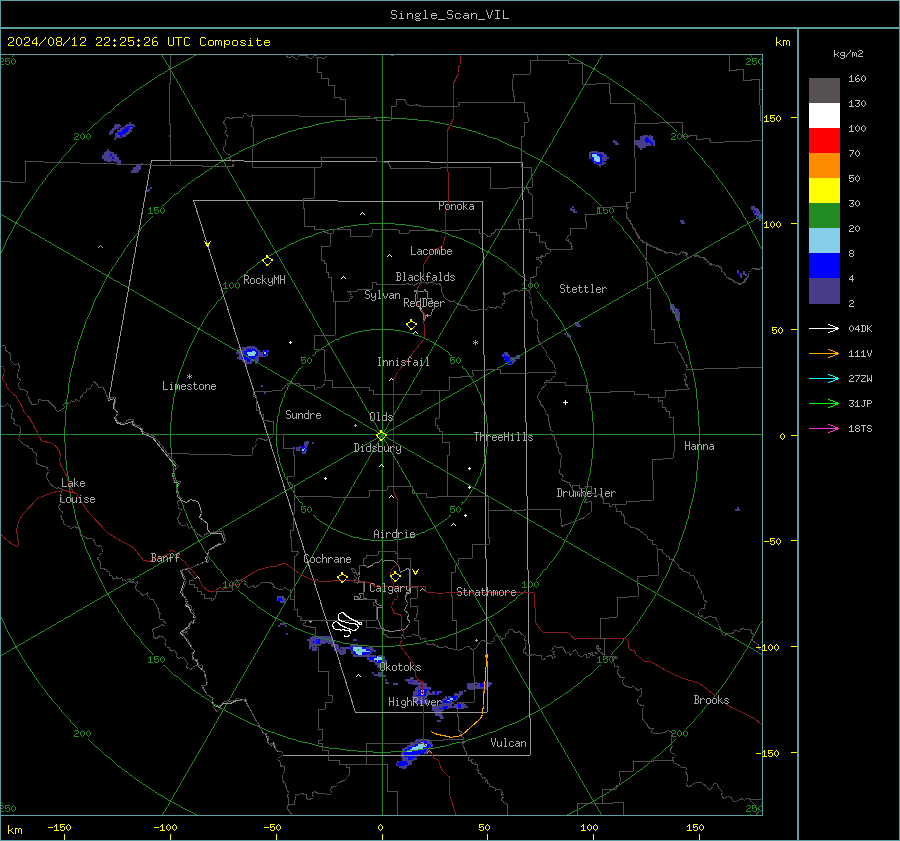Click the Vulcan town label
The height and width of the screenshot is (841, 900).
(509, 743)
